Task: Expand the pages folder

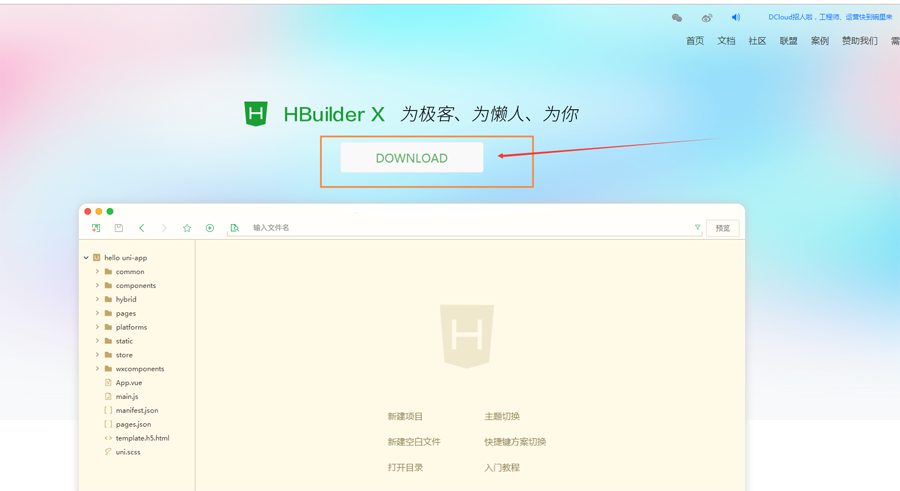Action: click(97, 313)
